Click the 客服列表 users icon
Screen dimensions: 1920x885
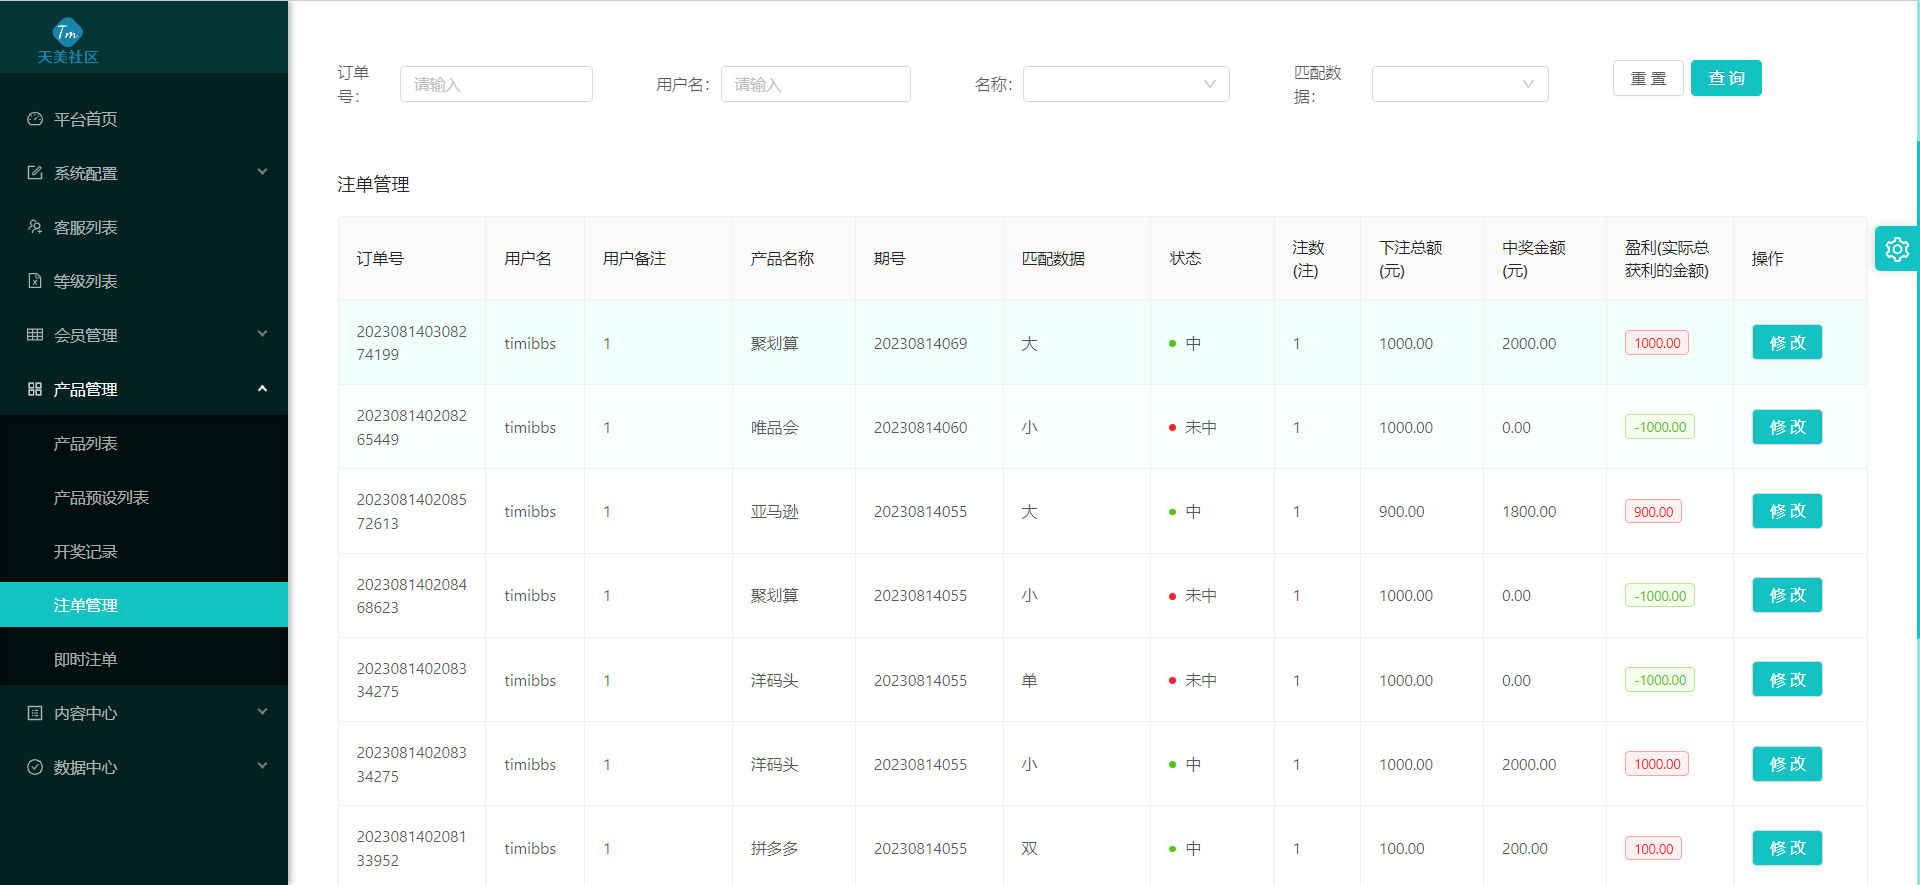[x=35, y=227]
